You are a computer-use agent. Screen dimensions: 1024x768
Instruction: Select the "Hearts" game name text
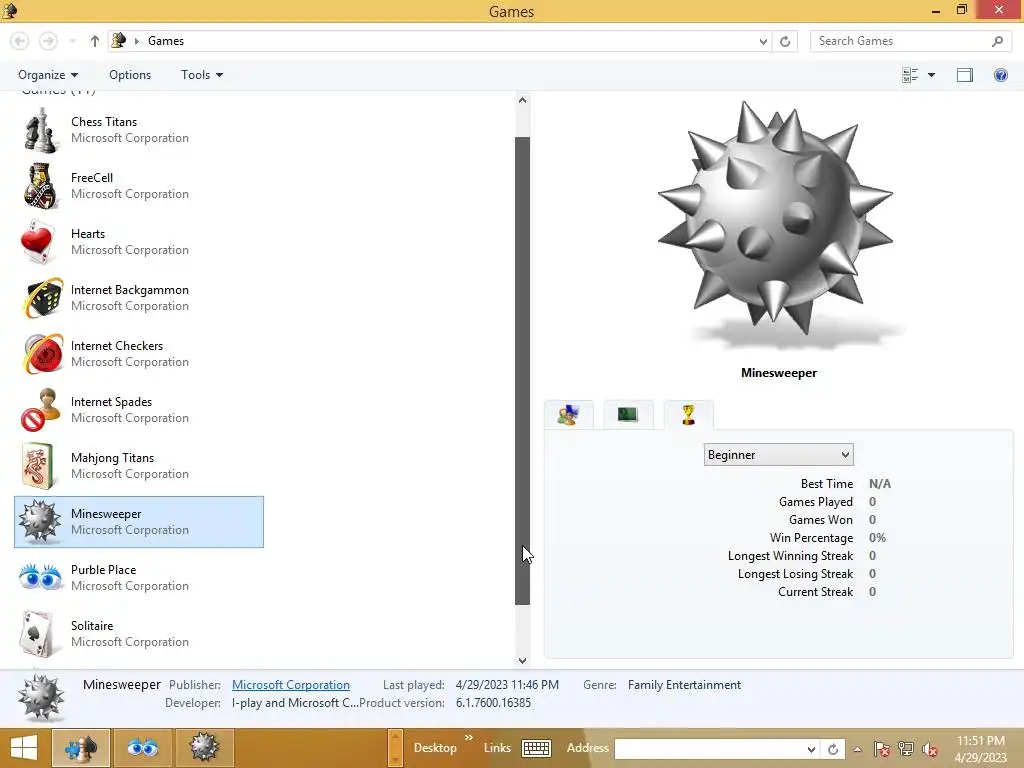click(88, 234)
